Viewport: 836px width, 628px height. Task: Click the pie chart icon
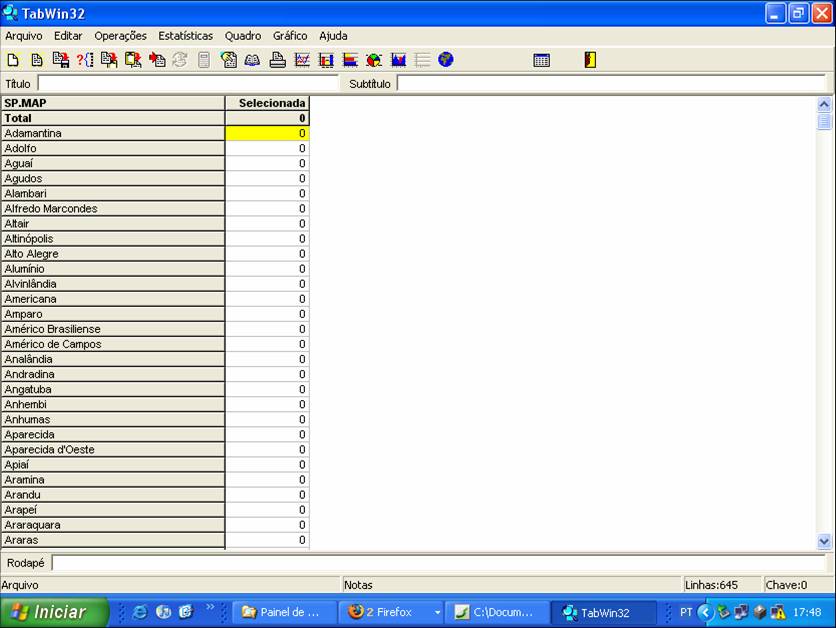pos(374,60)
